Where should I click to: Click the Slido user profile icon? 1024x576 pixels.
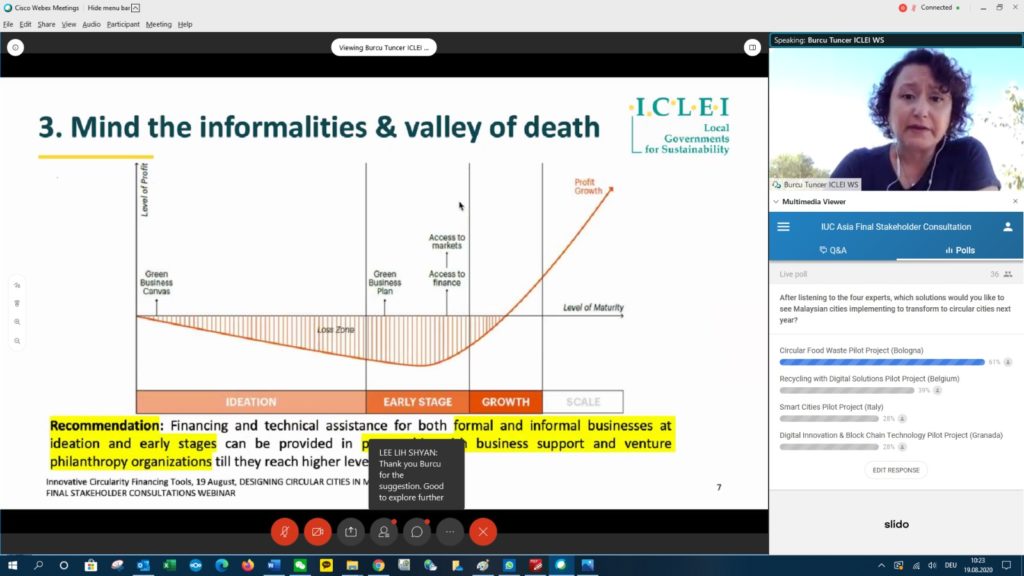click(1008, 227)
